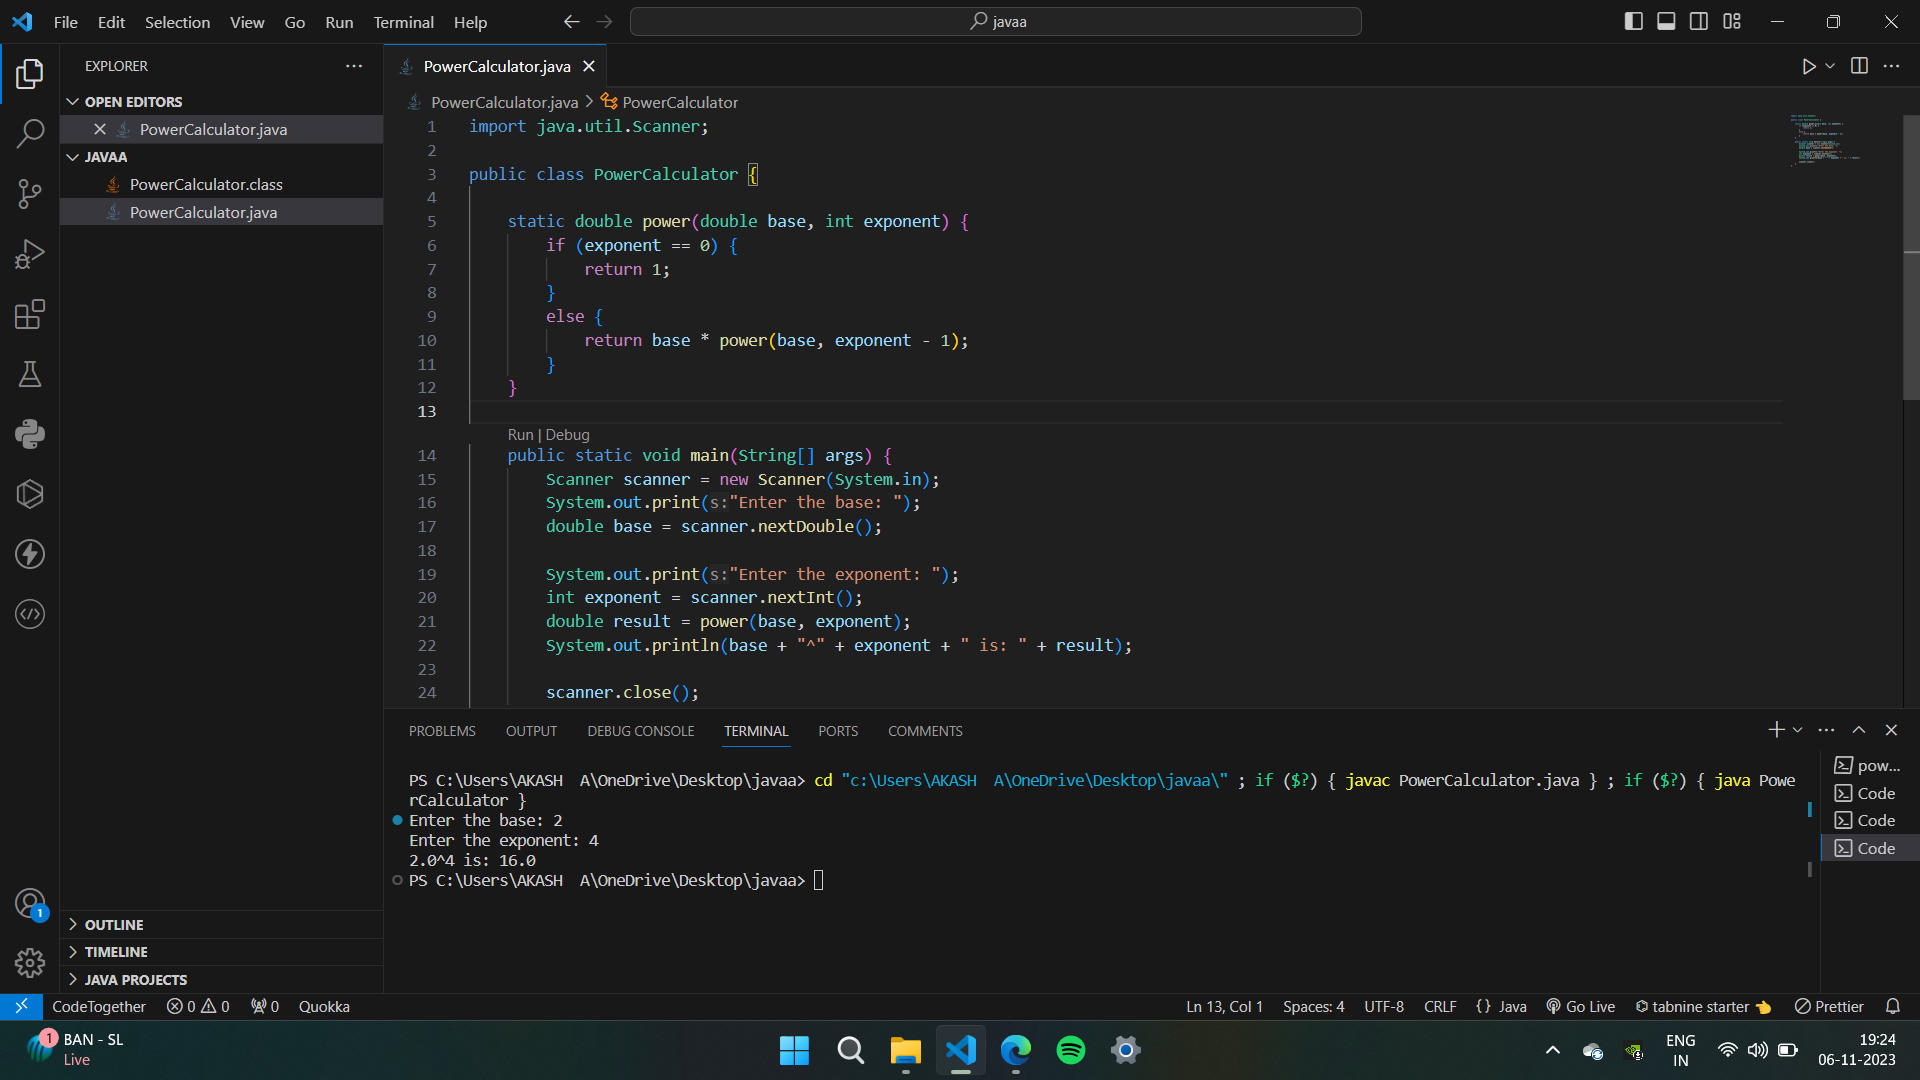
Task: Click Quokka in status bar
Action: [324, 1007]
